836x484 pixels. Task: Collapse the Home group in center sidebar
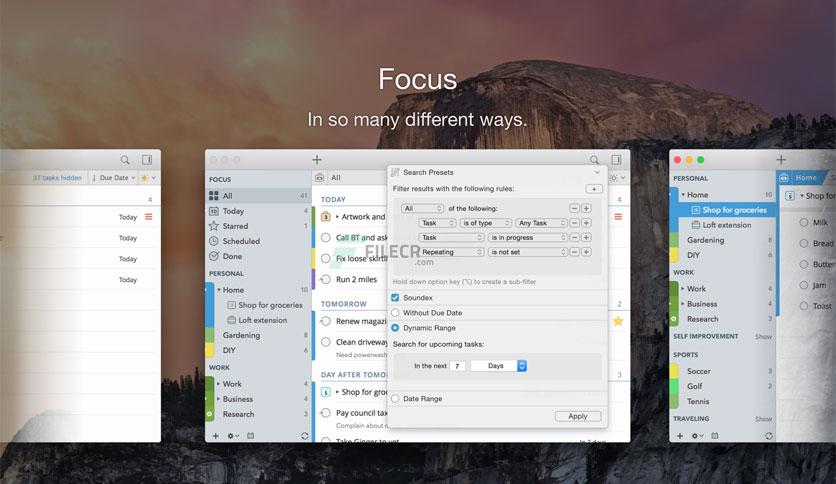(x=219, y=289)
